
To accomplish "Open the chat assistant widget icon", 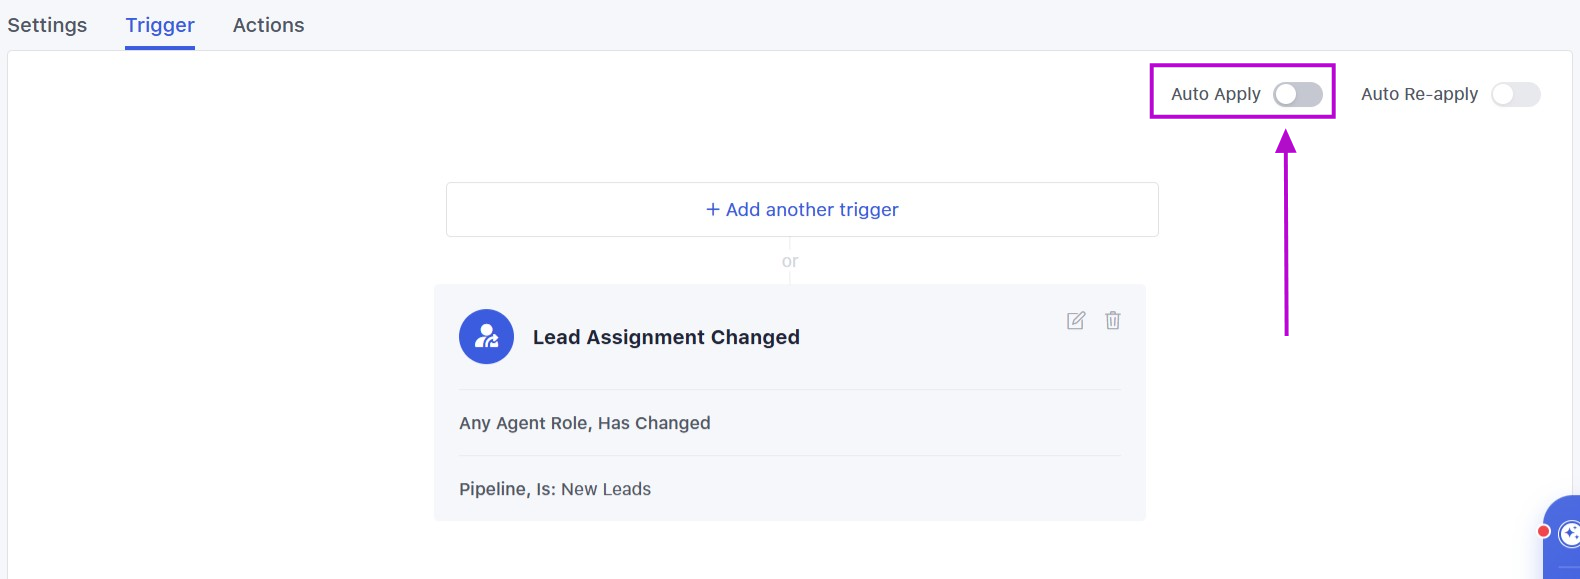I will pos(1567,535).
